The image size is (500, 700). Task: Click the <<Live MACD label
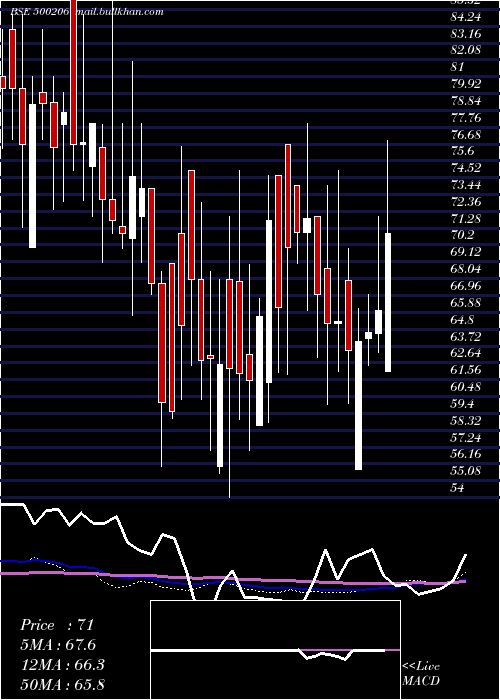[x=421, y=673]
